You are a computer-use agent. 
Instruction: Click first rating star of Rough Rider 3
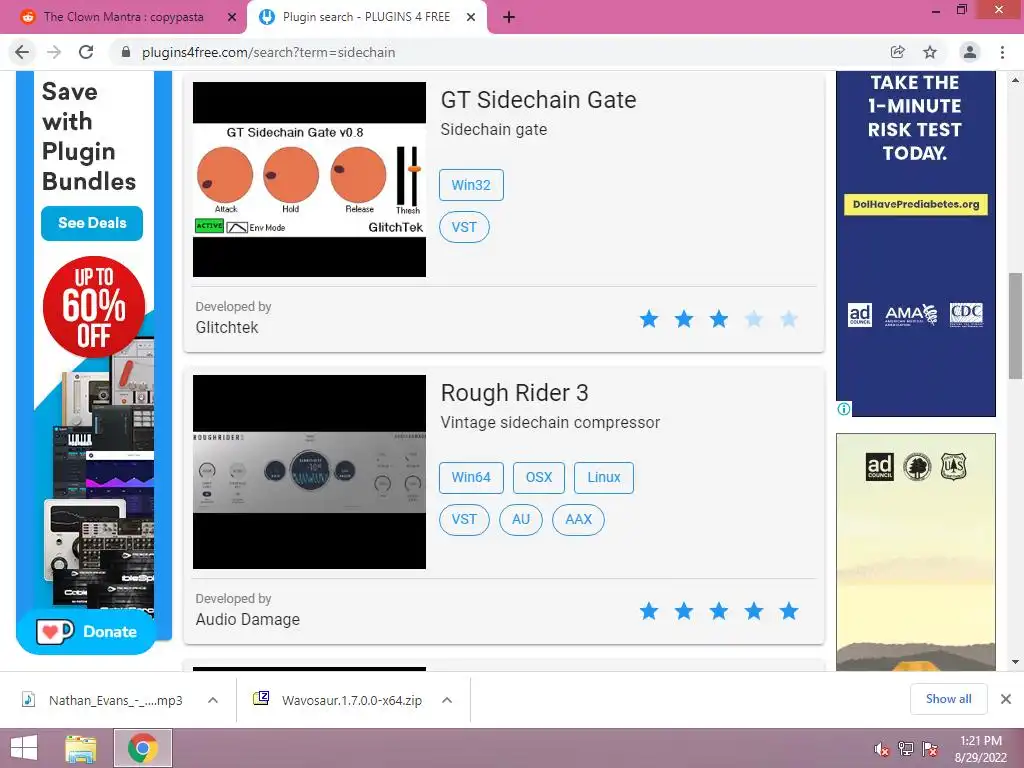tap(648, 611)
